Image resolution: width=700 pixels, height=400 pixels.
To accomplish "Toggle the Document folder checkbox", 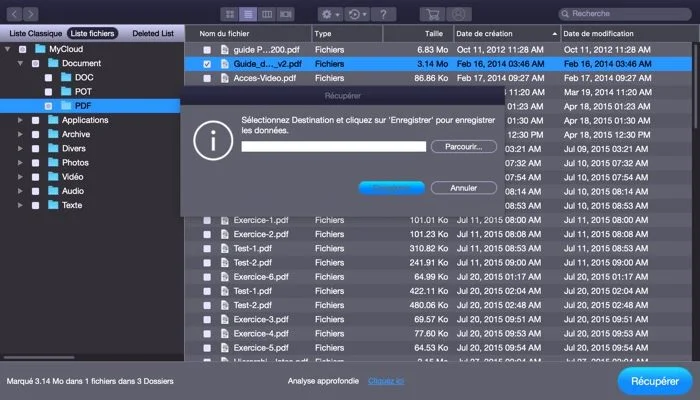I will click(36, 63).
